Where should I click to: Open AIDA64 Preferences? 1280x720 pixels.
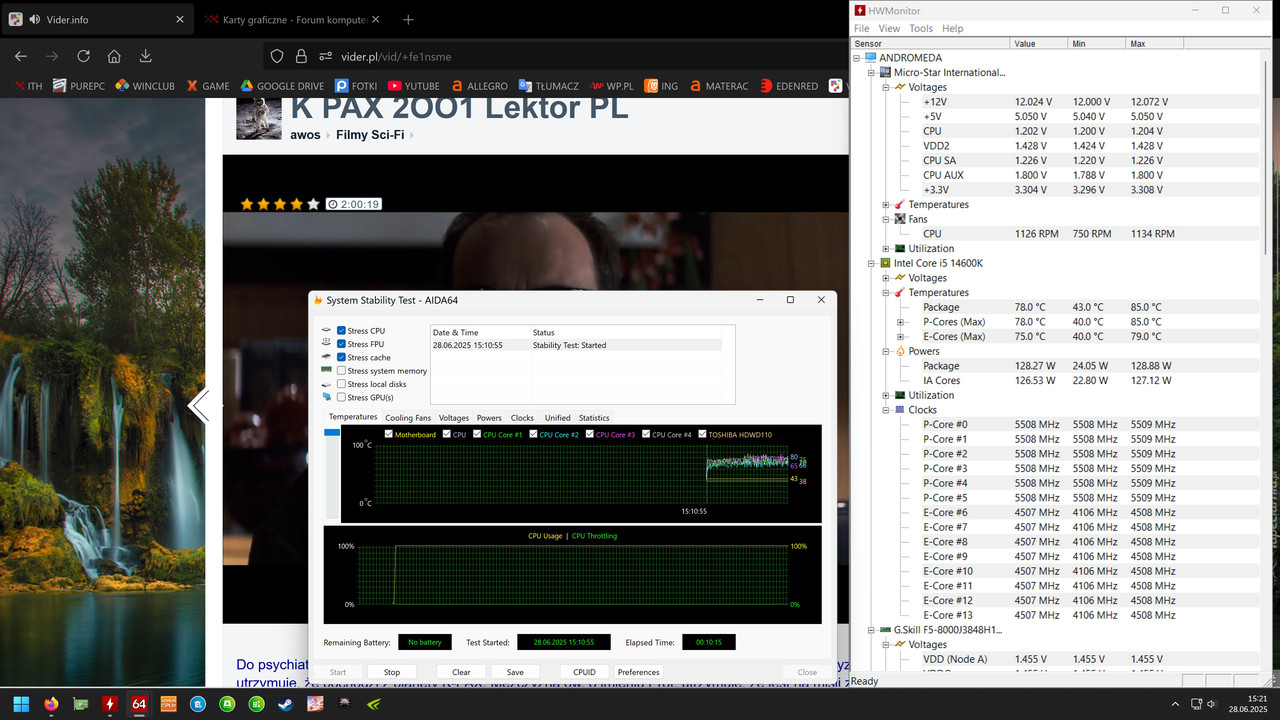pyautogui.click(x=638, y=672)
